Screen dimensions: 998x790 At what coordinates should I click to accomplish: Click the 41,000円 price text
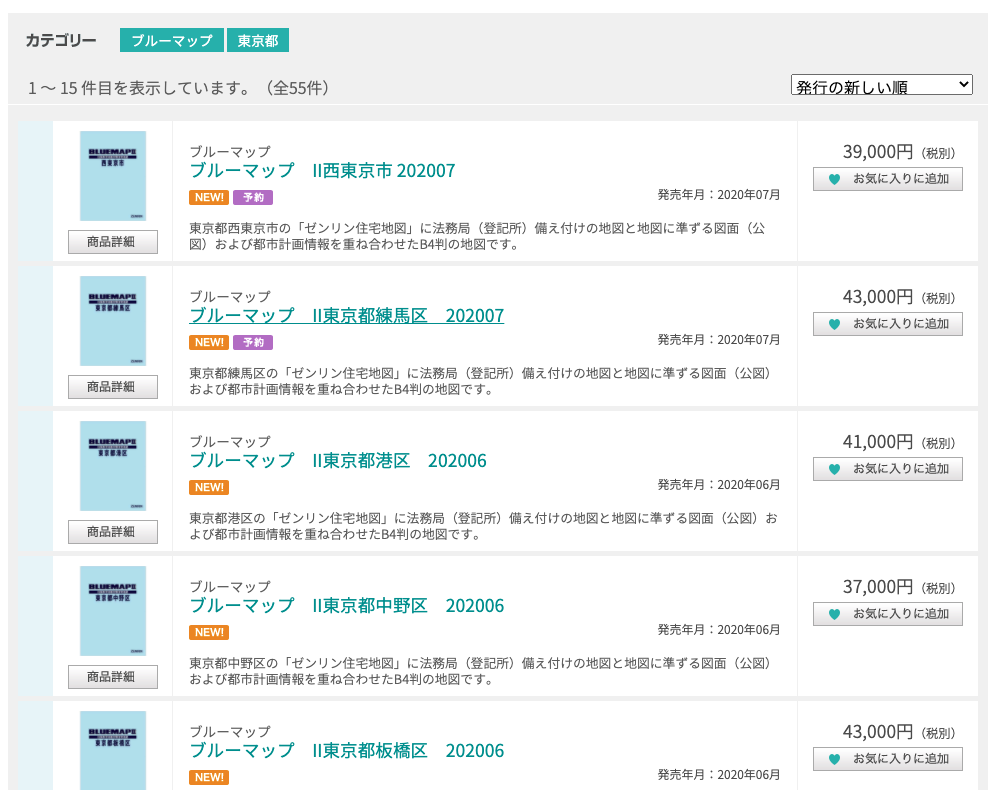coord(878,442)
